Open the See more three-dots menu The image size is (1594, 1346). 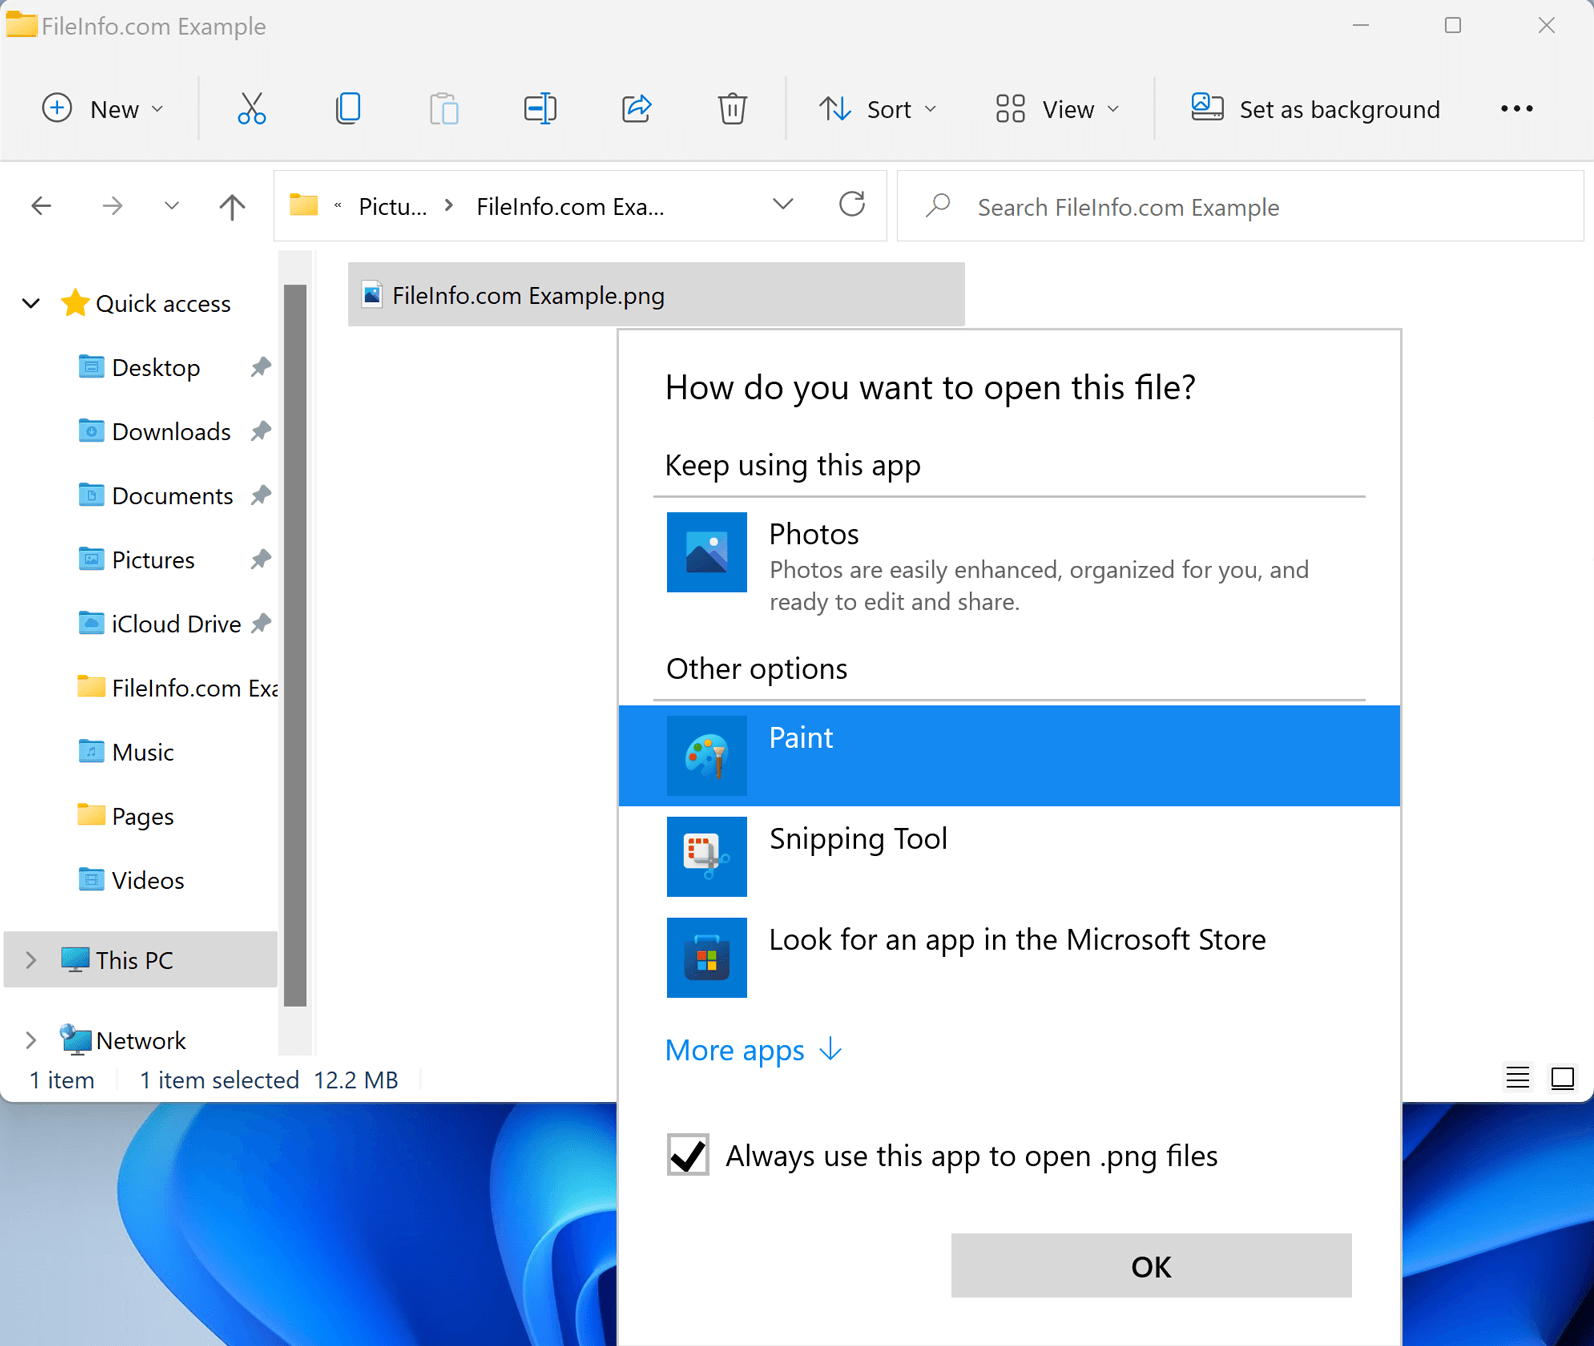pos(1517,108)
